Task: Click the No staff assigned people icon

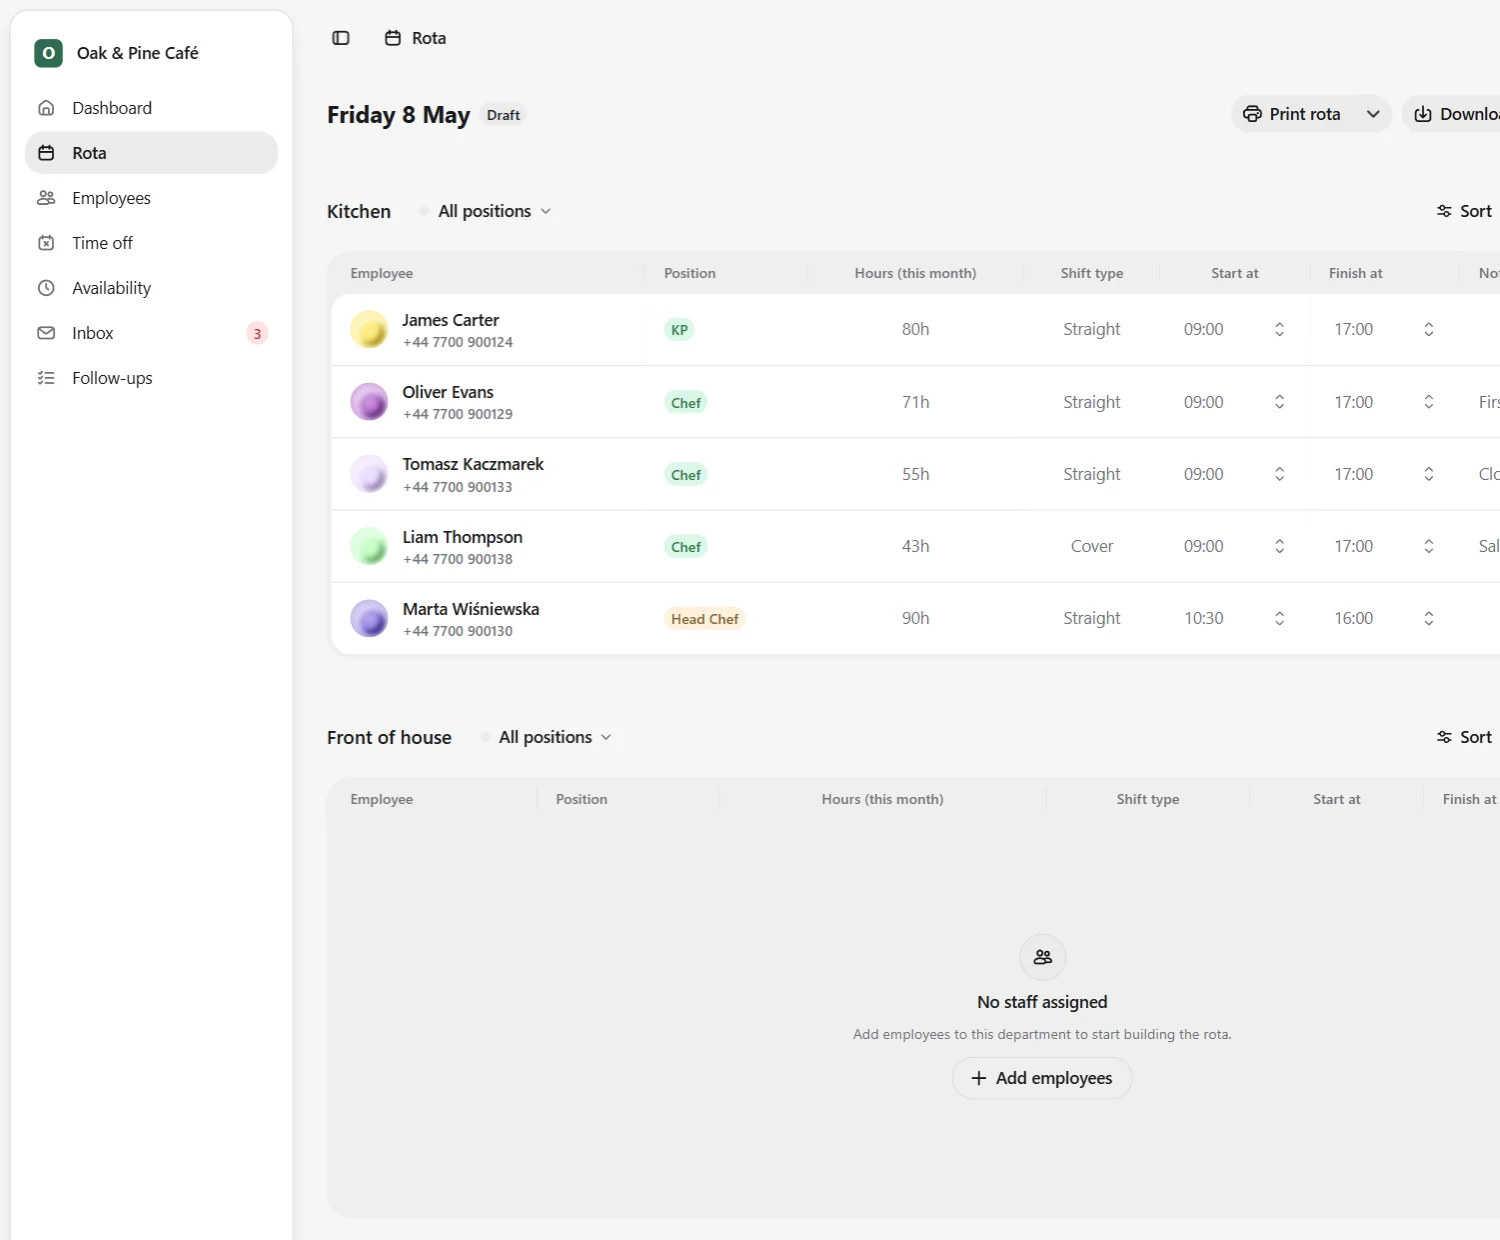Action: point(1042,957)
